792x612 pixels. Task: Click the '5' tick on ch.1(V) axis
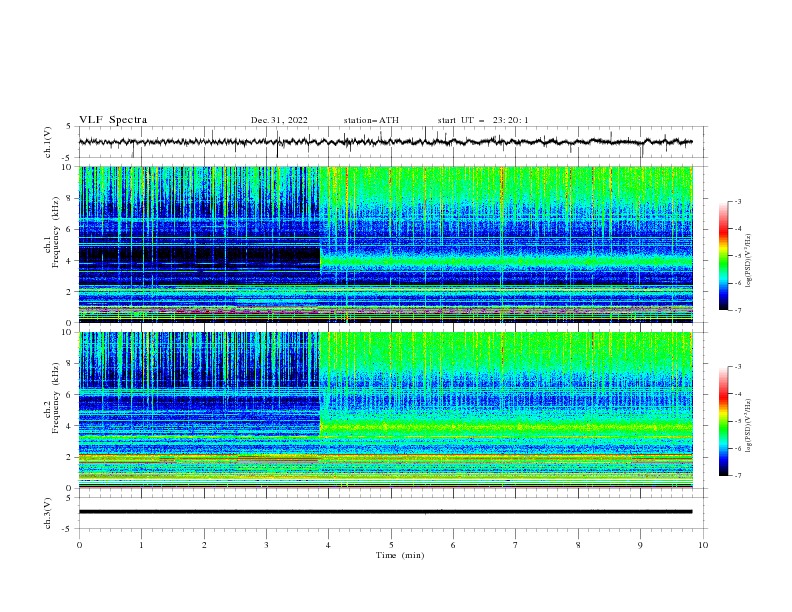coord(68,126)
